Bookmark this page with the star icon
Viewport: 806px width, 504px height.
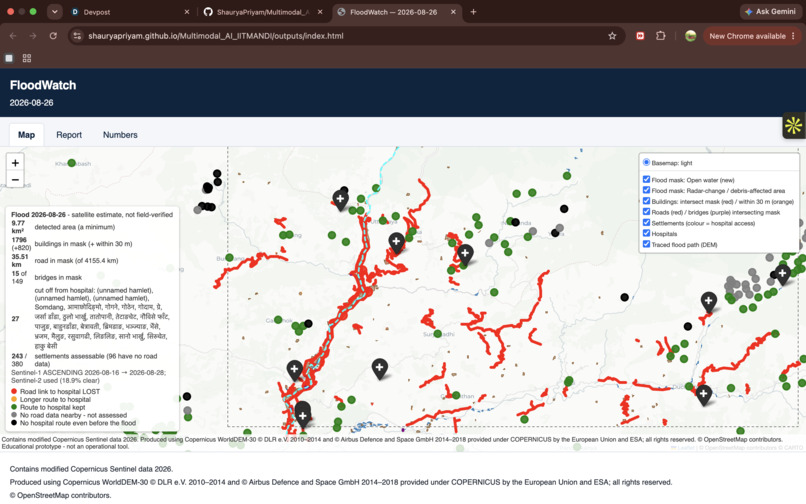point(612,36)
